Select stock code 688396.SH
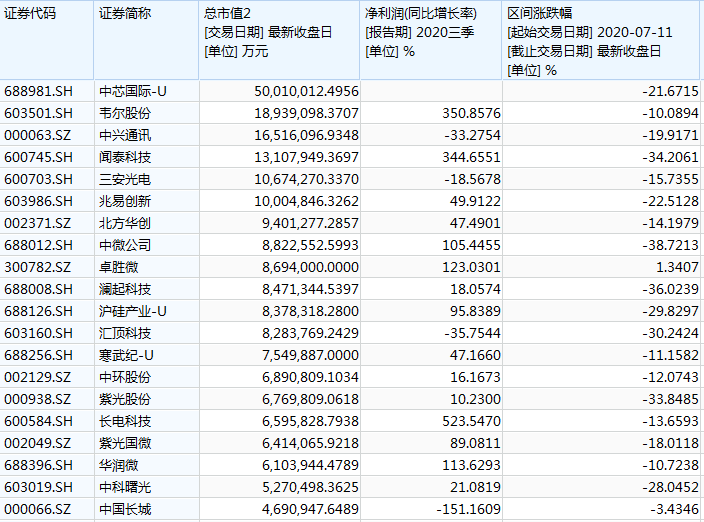The width and height of the screenshot is (704, 522). tap(38, 465)
